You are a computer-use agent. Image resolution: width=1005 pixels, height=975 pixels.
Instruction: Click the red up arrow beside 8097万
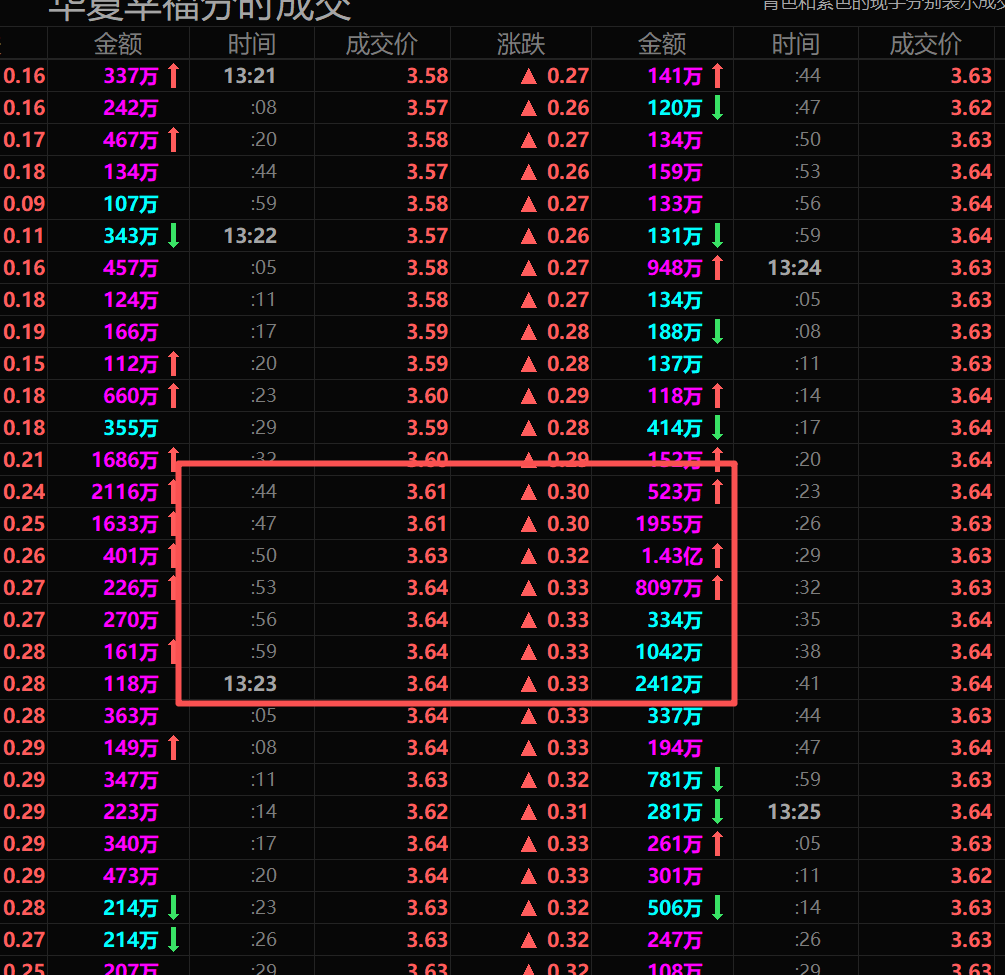718,588
